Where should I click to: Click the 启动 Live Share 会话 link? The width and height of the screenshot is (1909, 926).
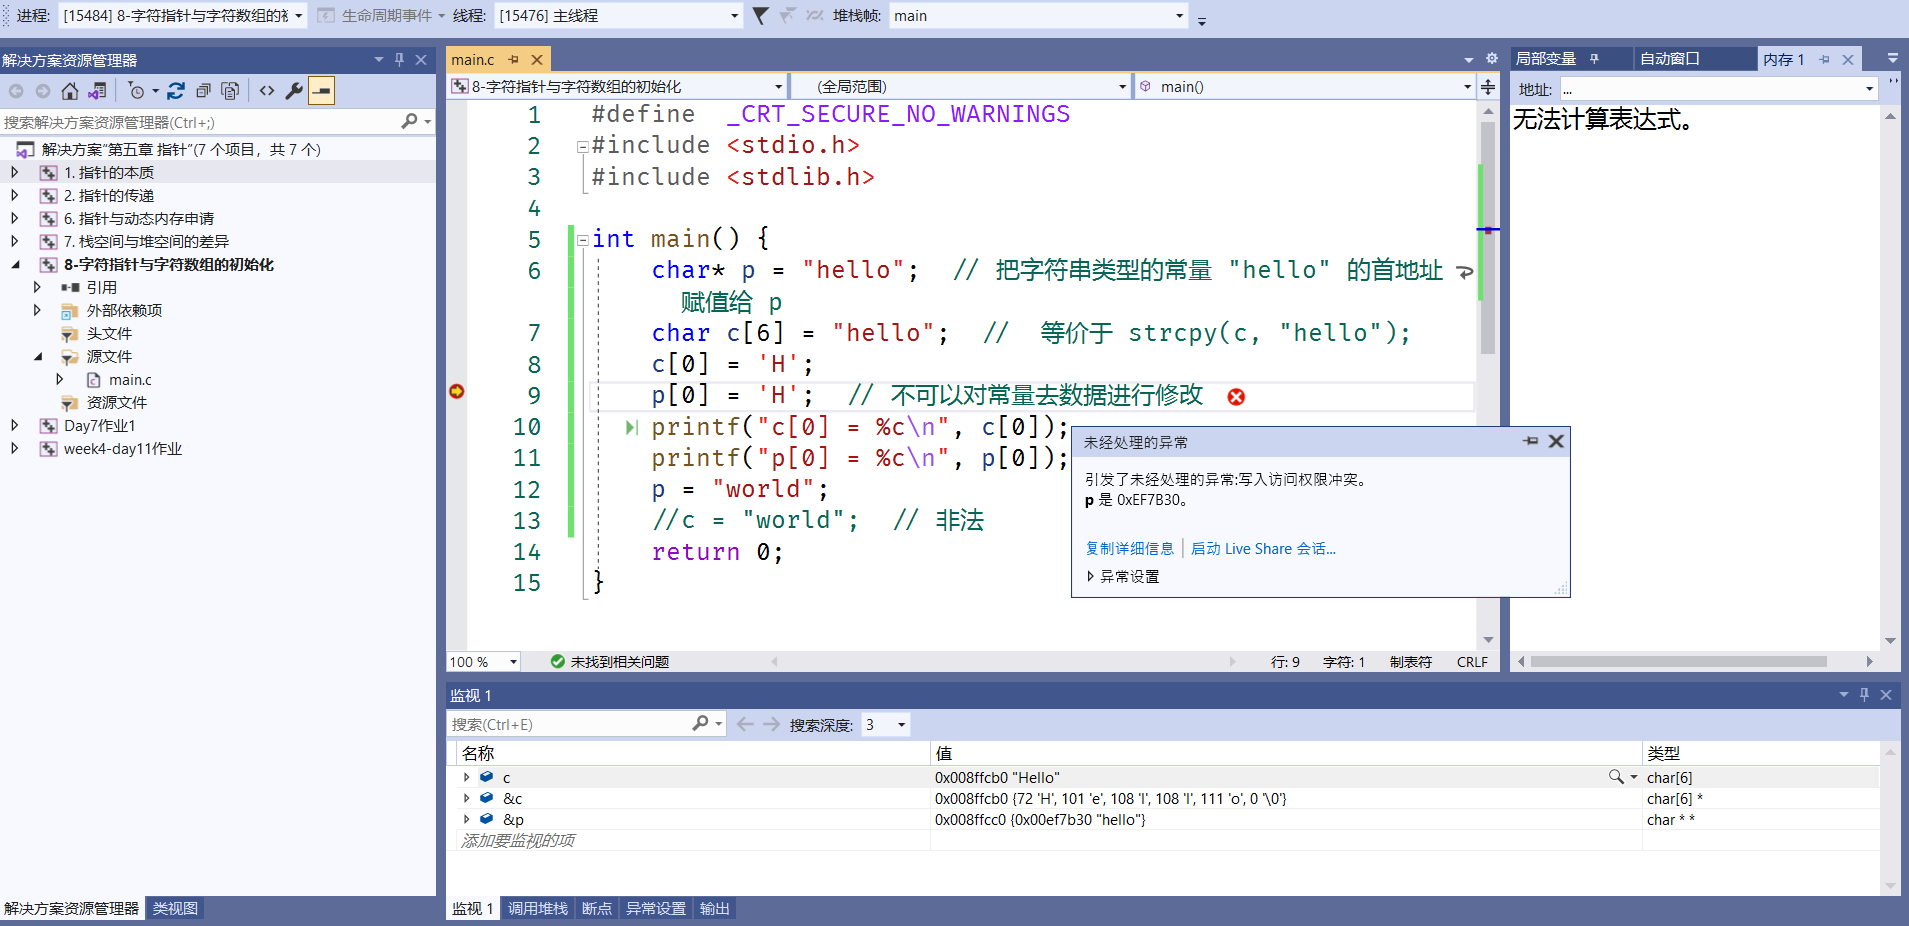(x=1263, y=548)
